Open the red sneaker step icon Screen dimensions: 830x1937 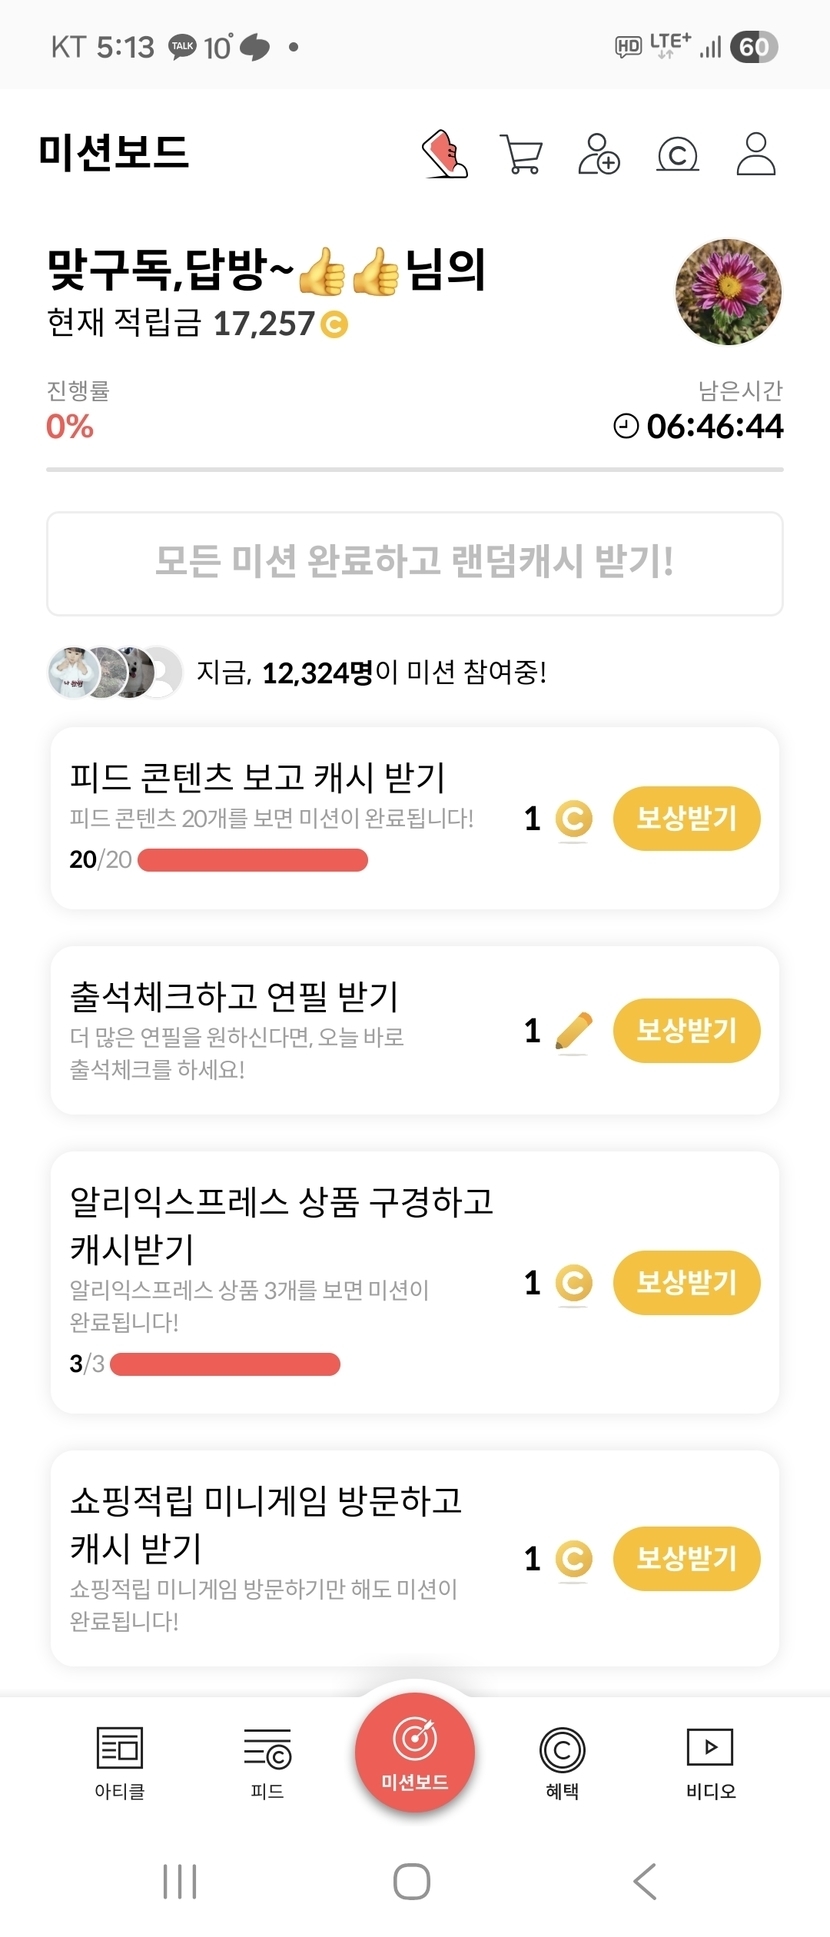[x=445, y=154]
